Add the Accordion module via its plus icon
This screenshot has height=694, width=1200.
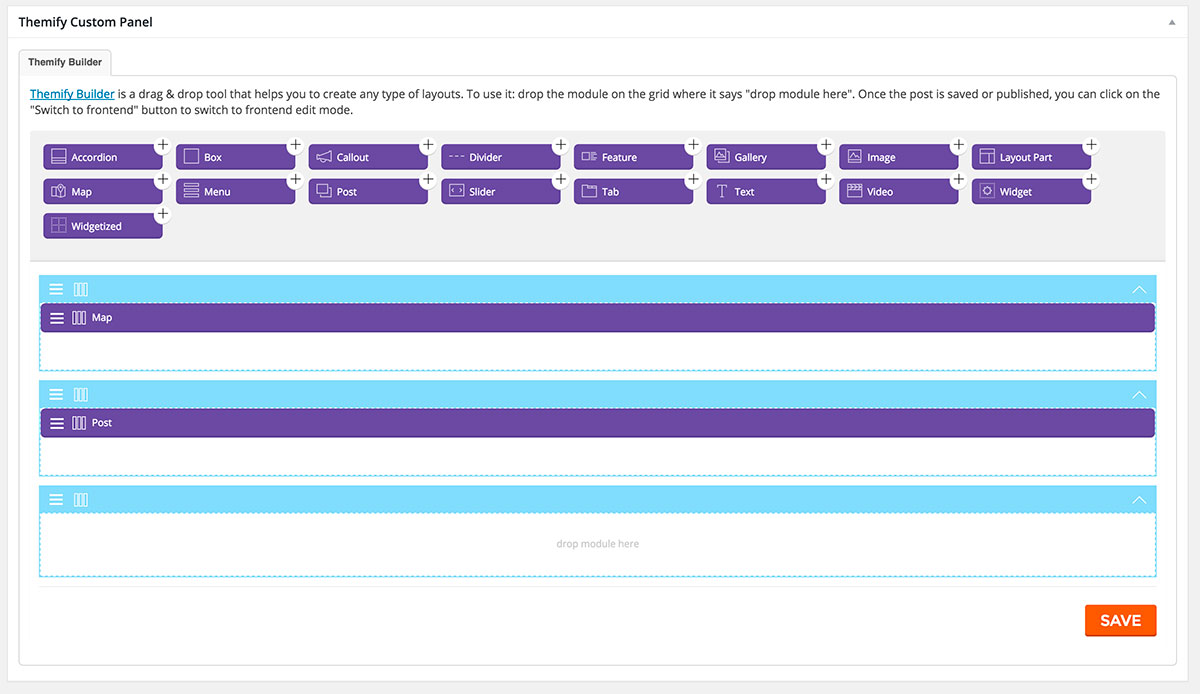coord(162,145)
